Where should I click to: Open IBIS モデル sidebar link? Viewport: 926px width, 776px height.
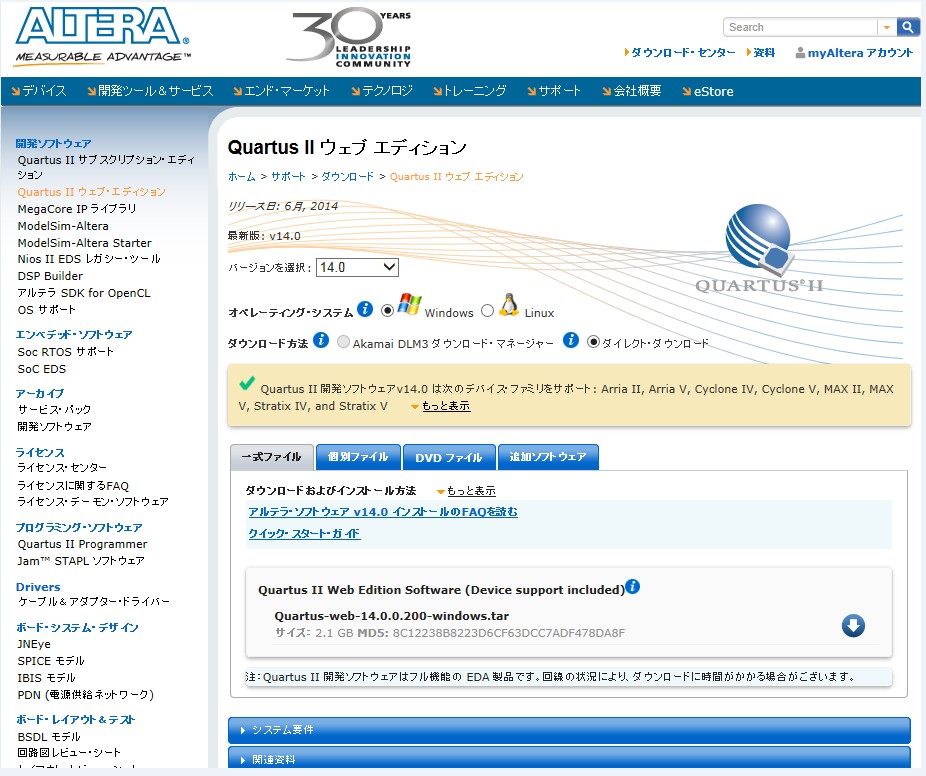click(46, 677)
